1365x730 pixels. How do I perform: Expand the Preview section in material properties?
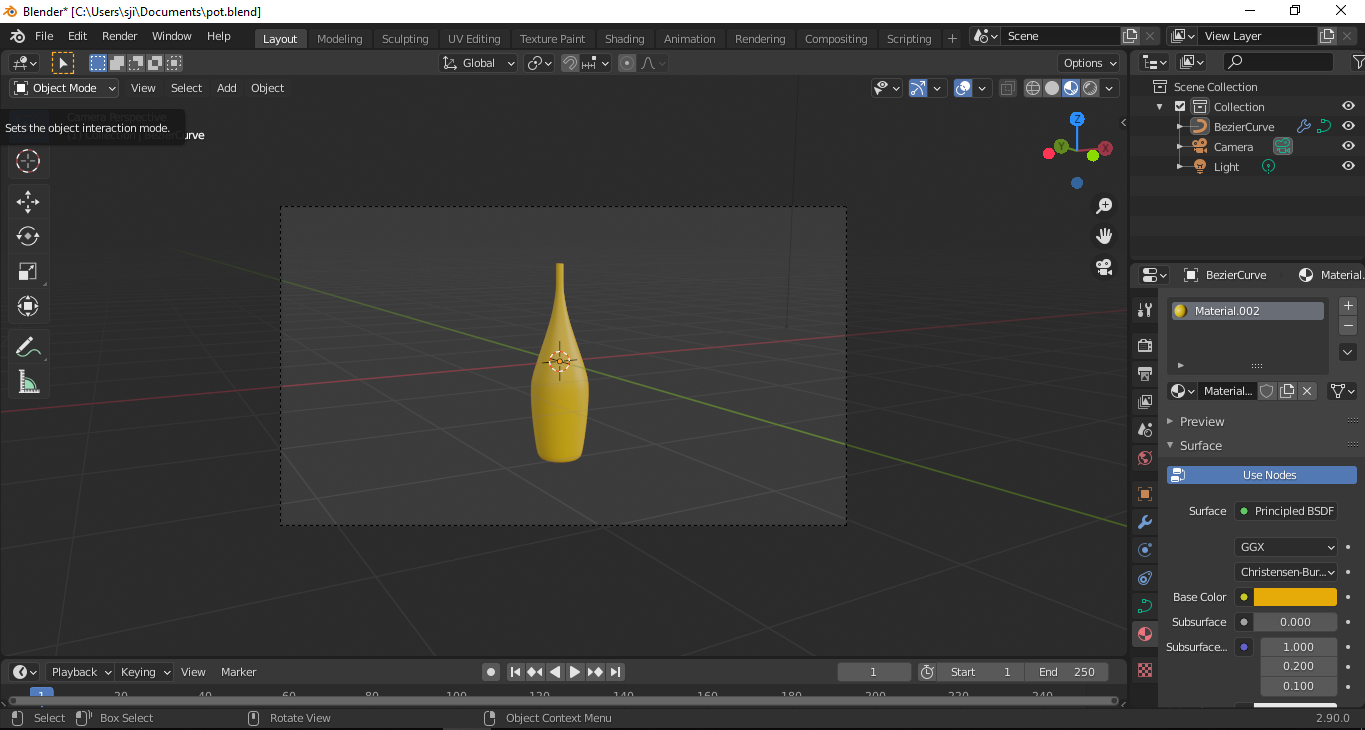(x=1204, y=421)
